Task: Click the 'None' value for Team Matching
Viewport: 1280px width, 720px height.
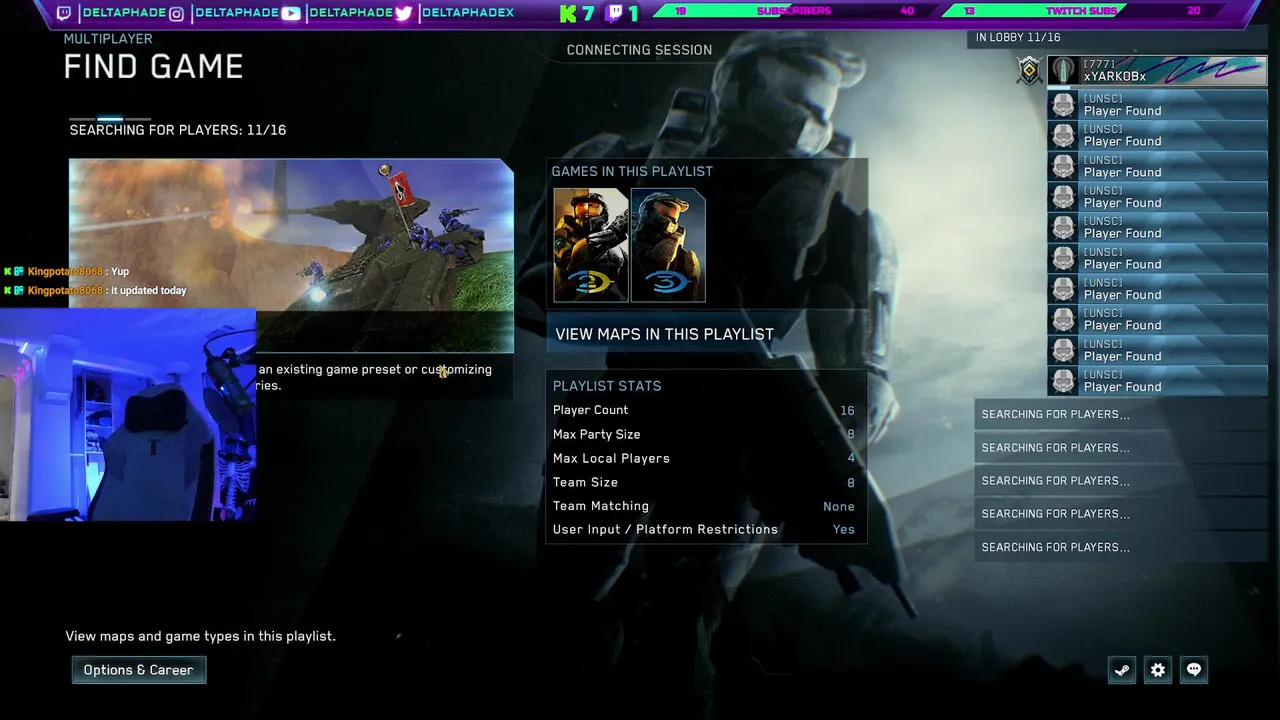Action: tap(839, 506)
